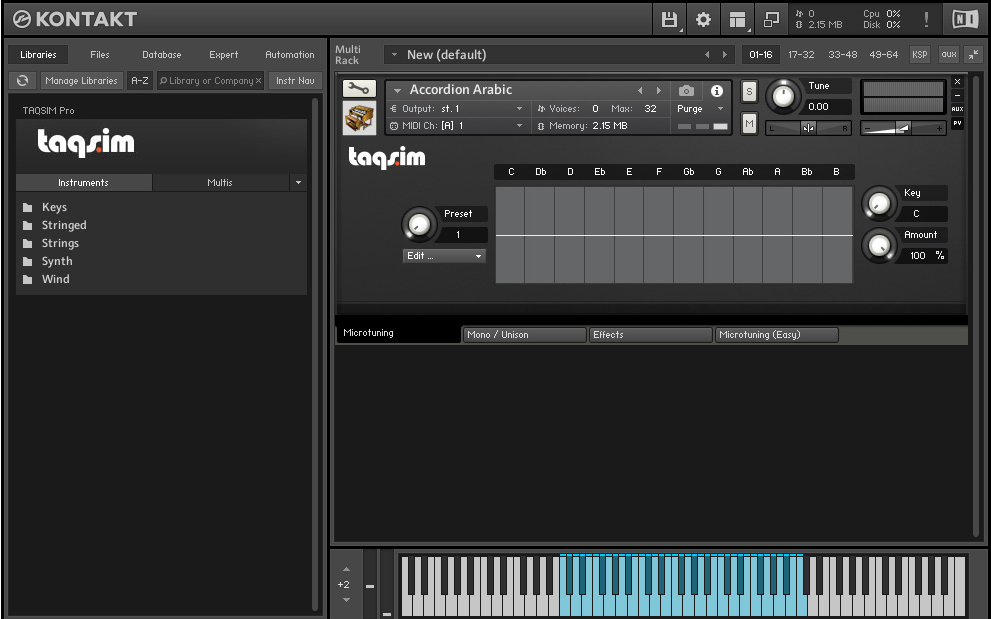Open the Mono / Unison tab
Viewport: 991px width, 619px height.
click(524, 334)
